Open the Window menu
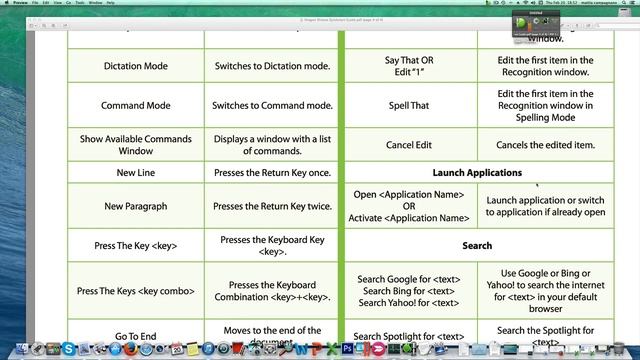Image resolution: width=640 pixels, height=360 pixels. 96,3
